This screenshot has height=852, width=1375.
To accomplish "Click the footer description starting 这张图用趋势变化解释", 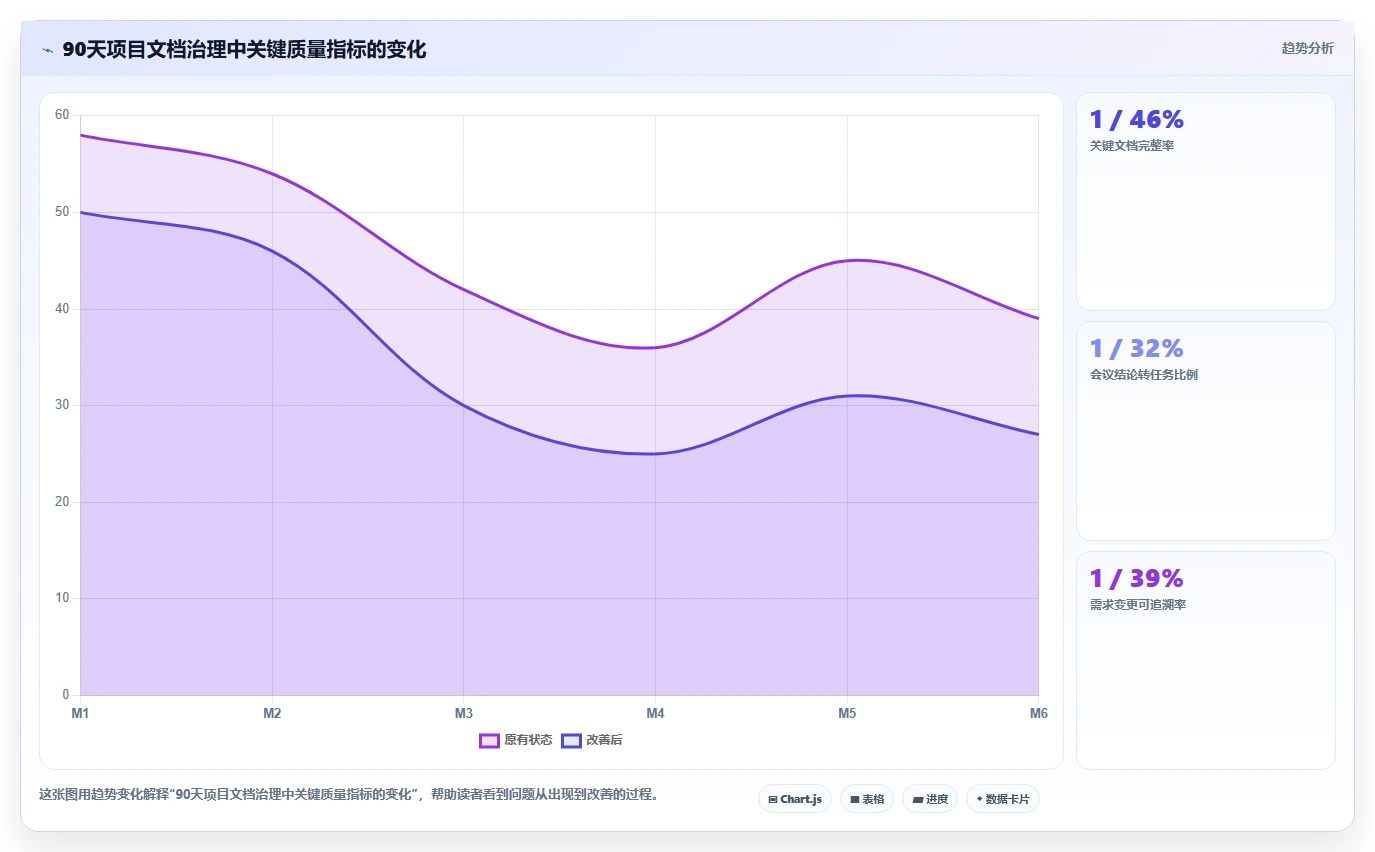I will pyautogui.click(x=348, y=795).
